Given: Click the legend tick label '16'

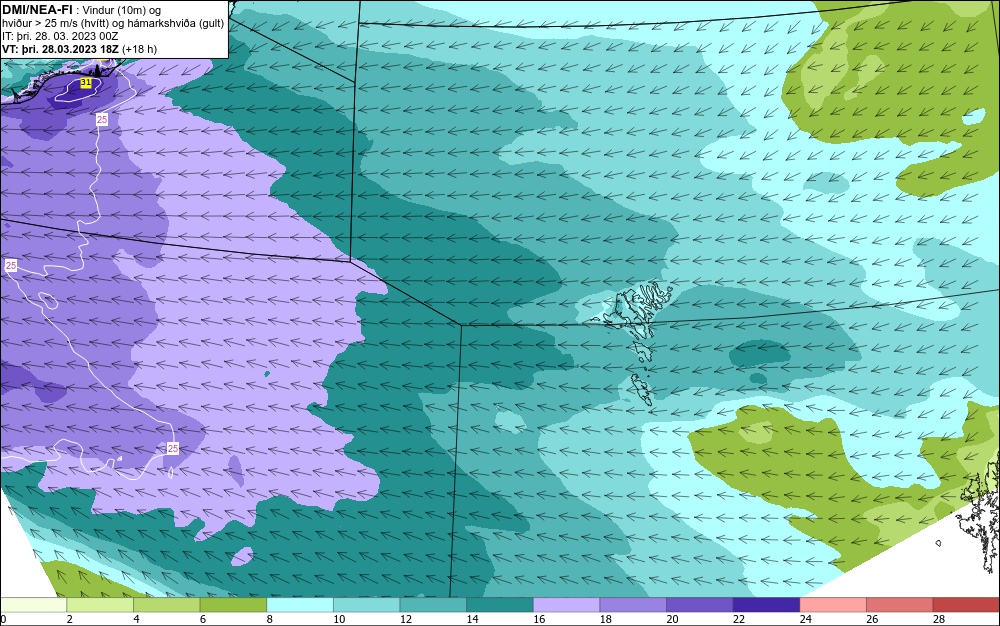Looking at the screenshot, I should point(539,619).
